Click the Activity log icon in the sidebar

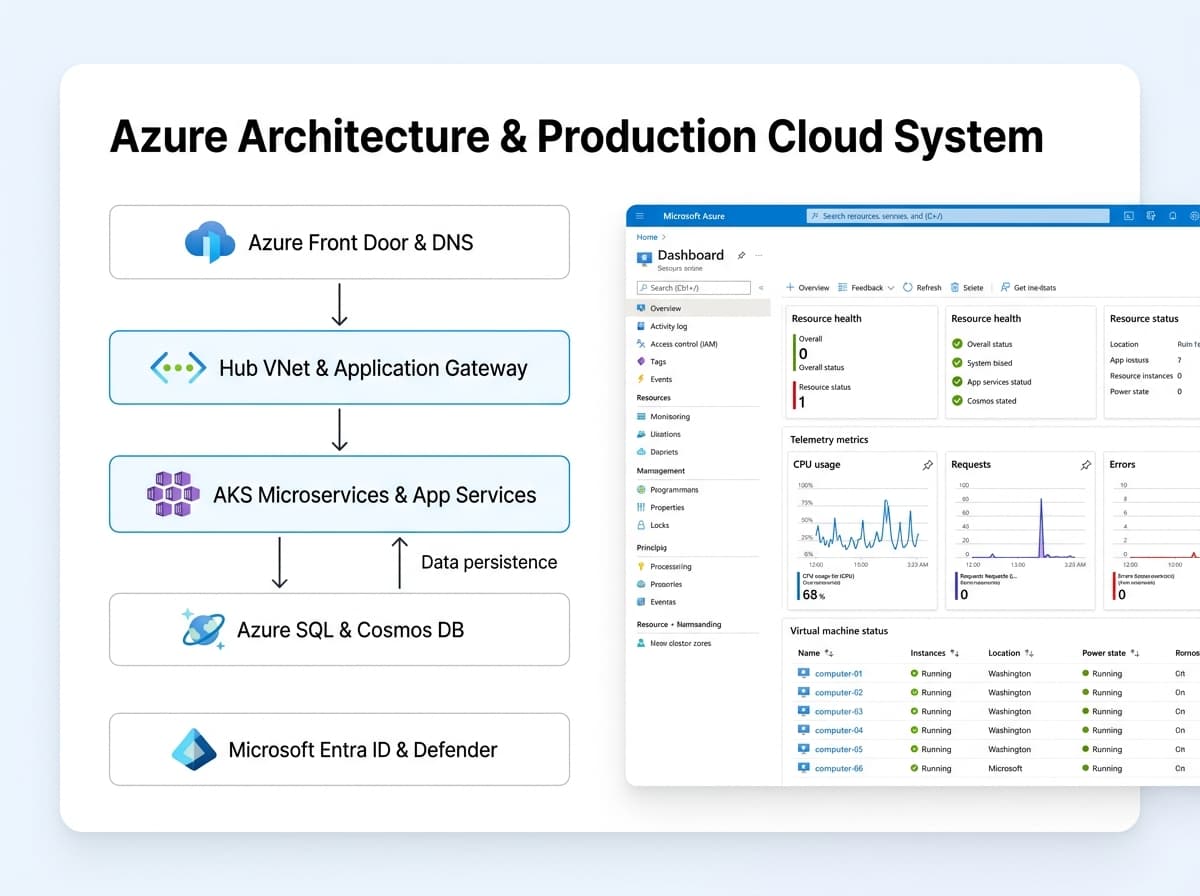pos(641,326)
